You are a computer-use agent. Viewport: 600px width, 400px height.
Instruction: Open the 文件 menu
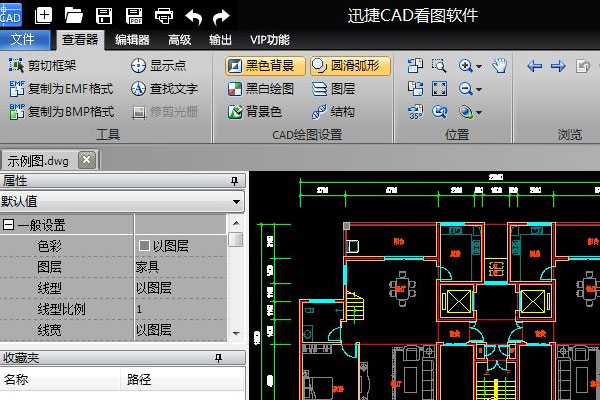pos(24,39)
